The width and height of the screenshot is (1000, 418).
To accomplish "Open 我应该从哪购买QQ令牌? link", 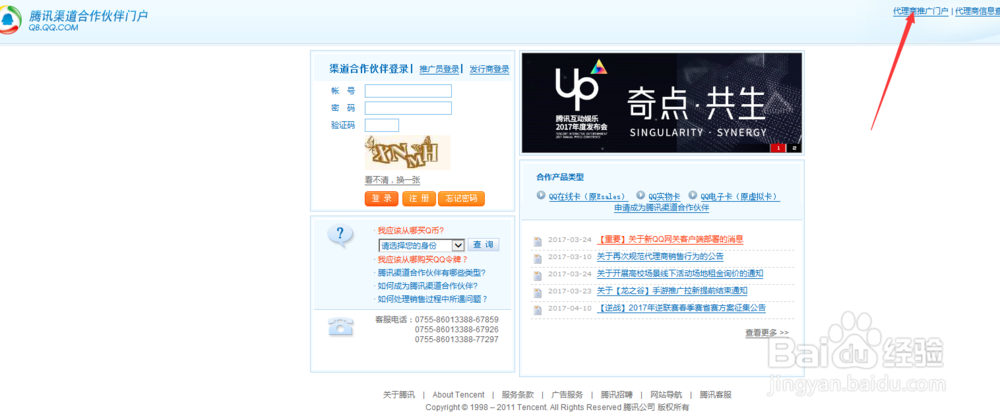I will (422, 260).
